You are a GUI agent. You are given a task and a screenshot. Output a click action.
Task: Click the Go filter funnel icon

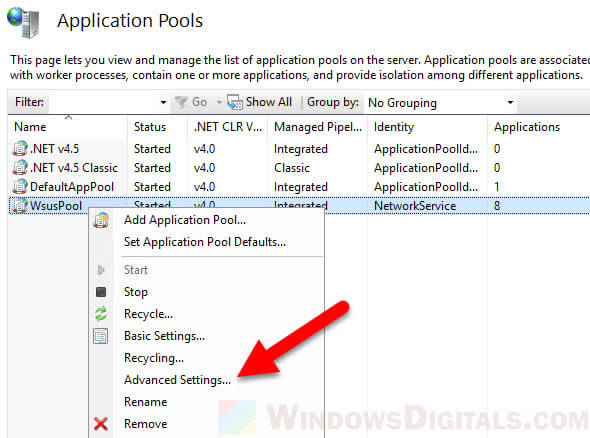[x=181, y=102]
